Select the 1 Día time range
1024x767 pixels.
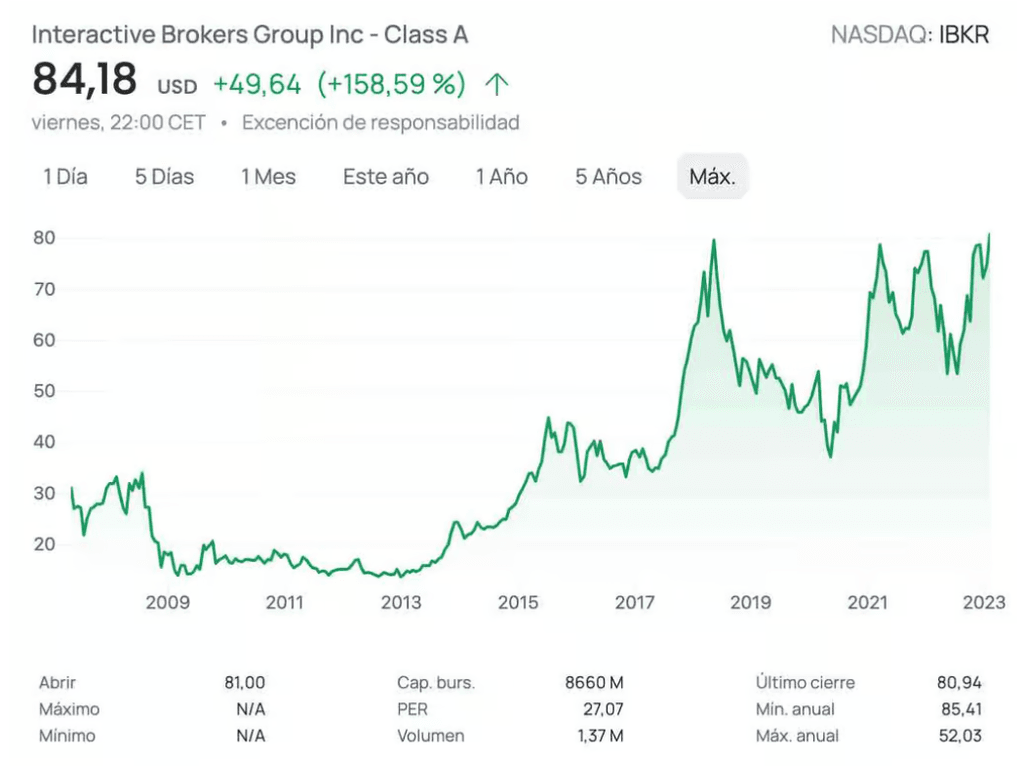65,176
